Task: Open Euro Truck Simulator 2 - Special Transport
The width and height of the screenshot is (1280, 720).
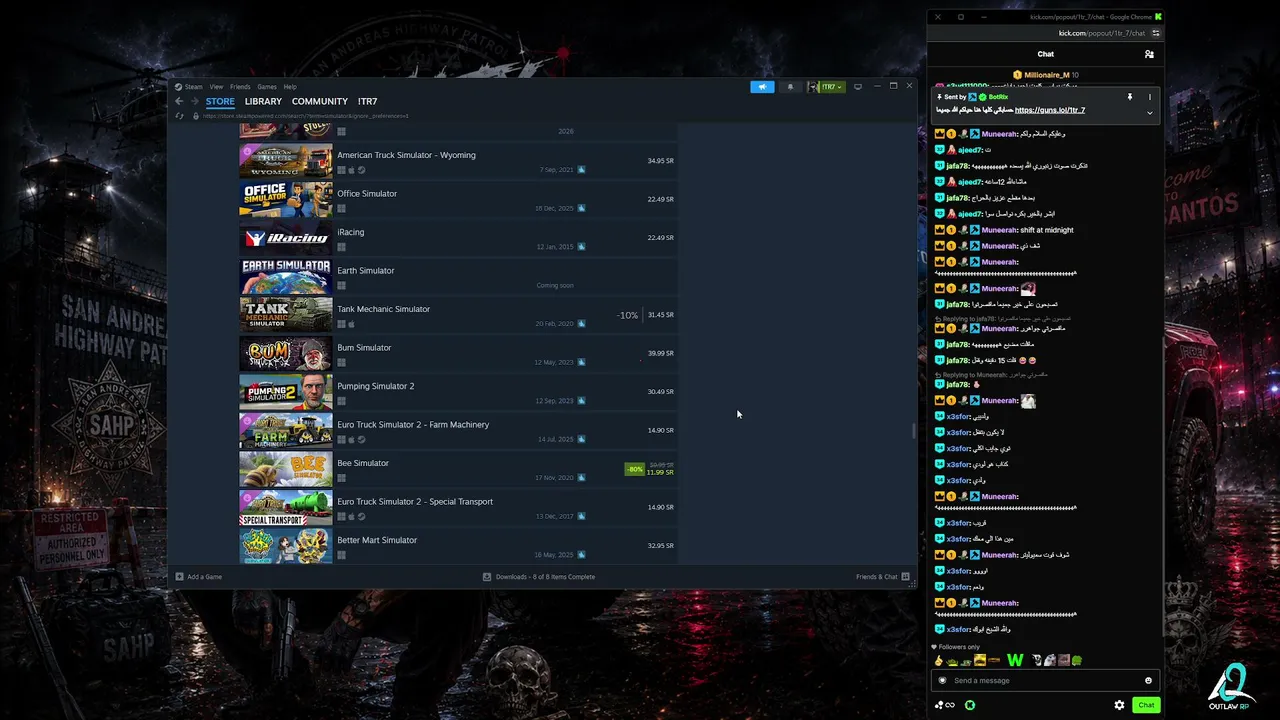Action: click(457, 507)
